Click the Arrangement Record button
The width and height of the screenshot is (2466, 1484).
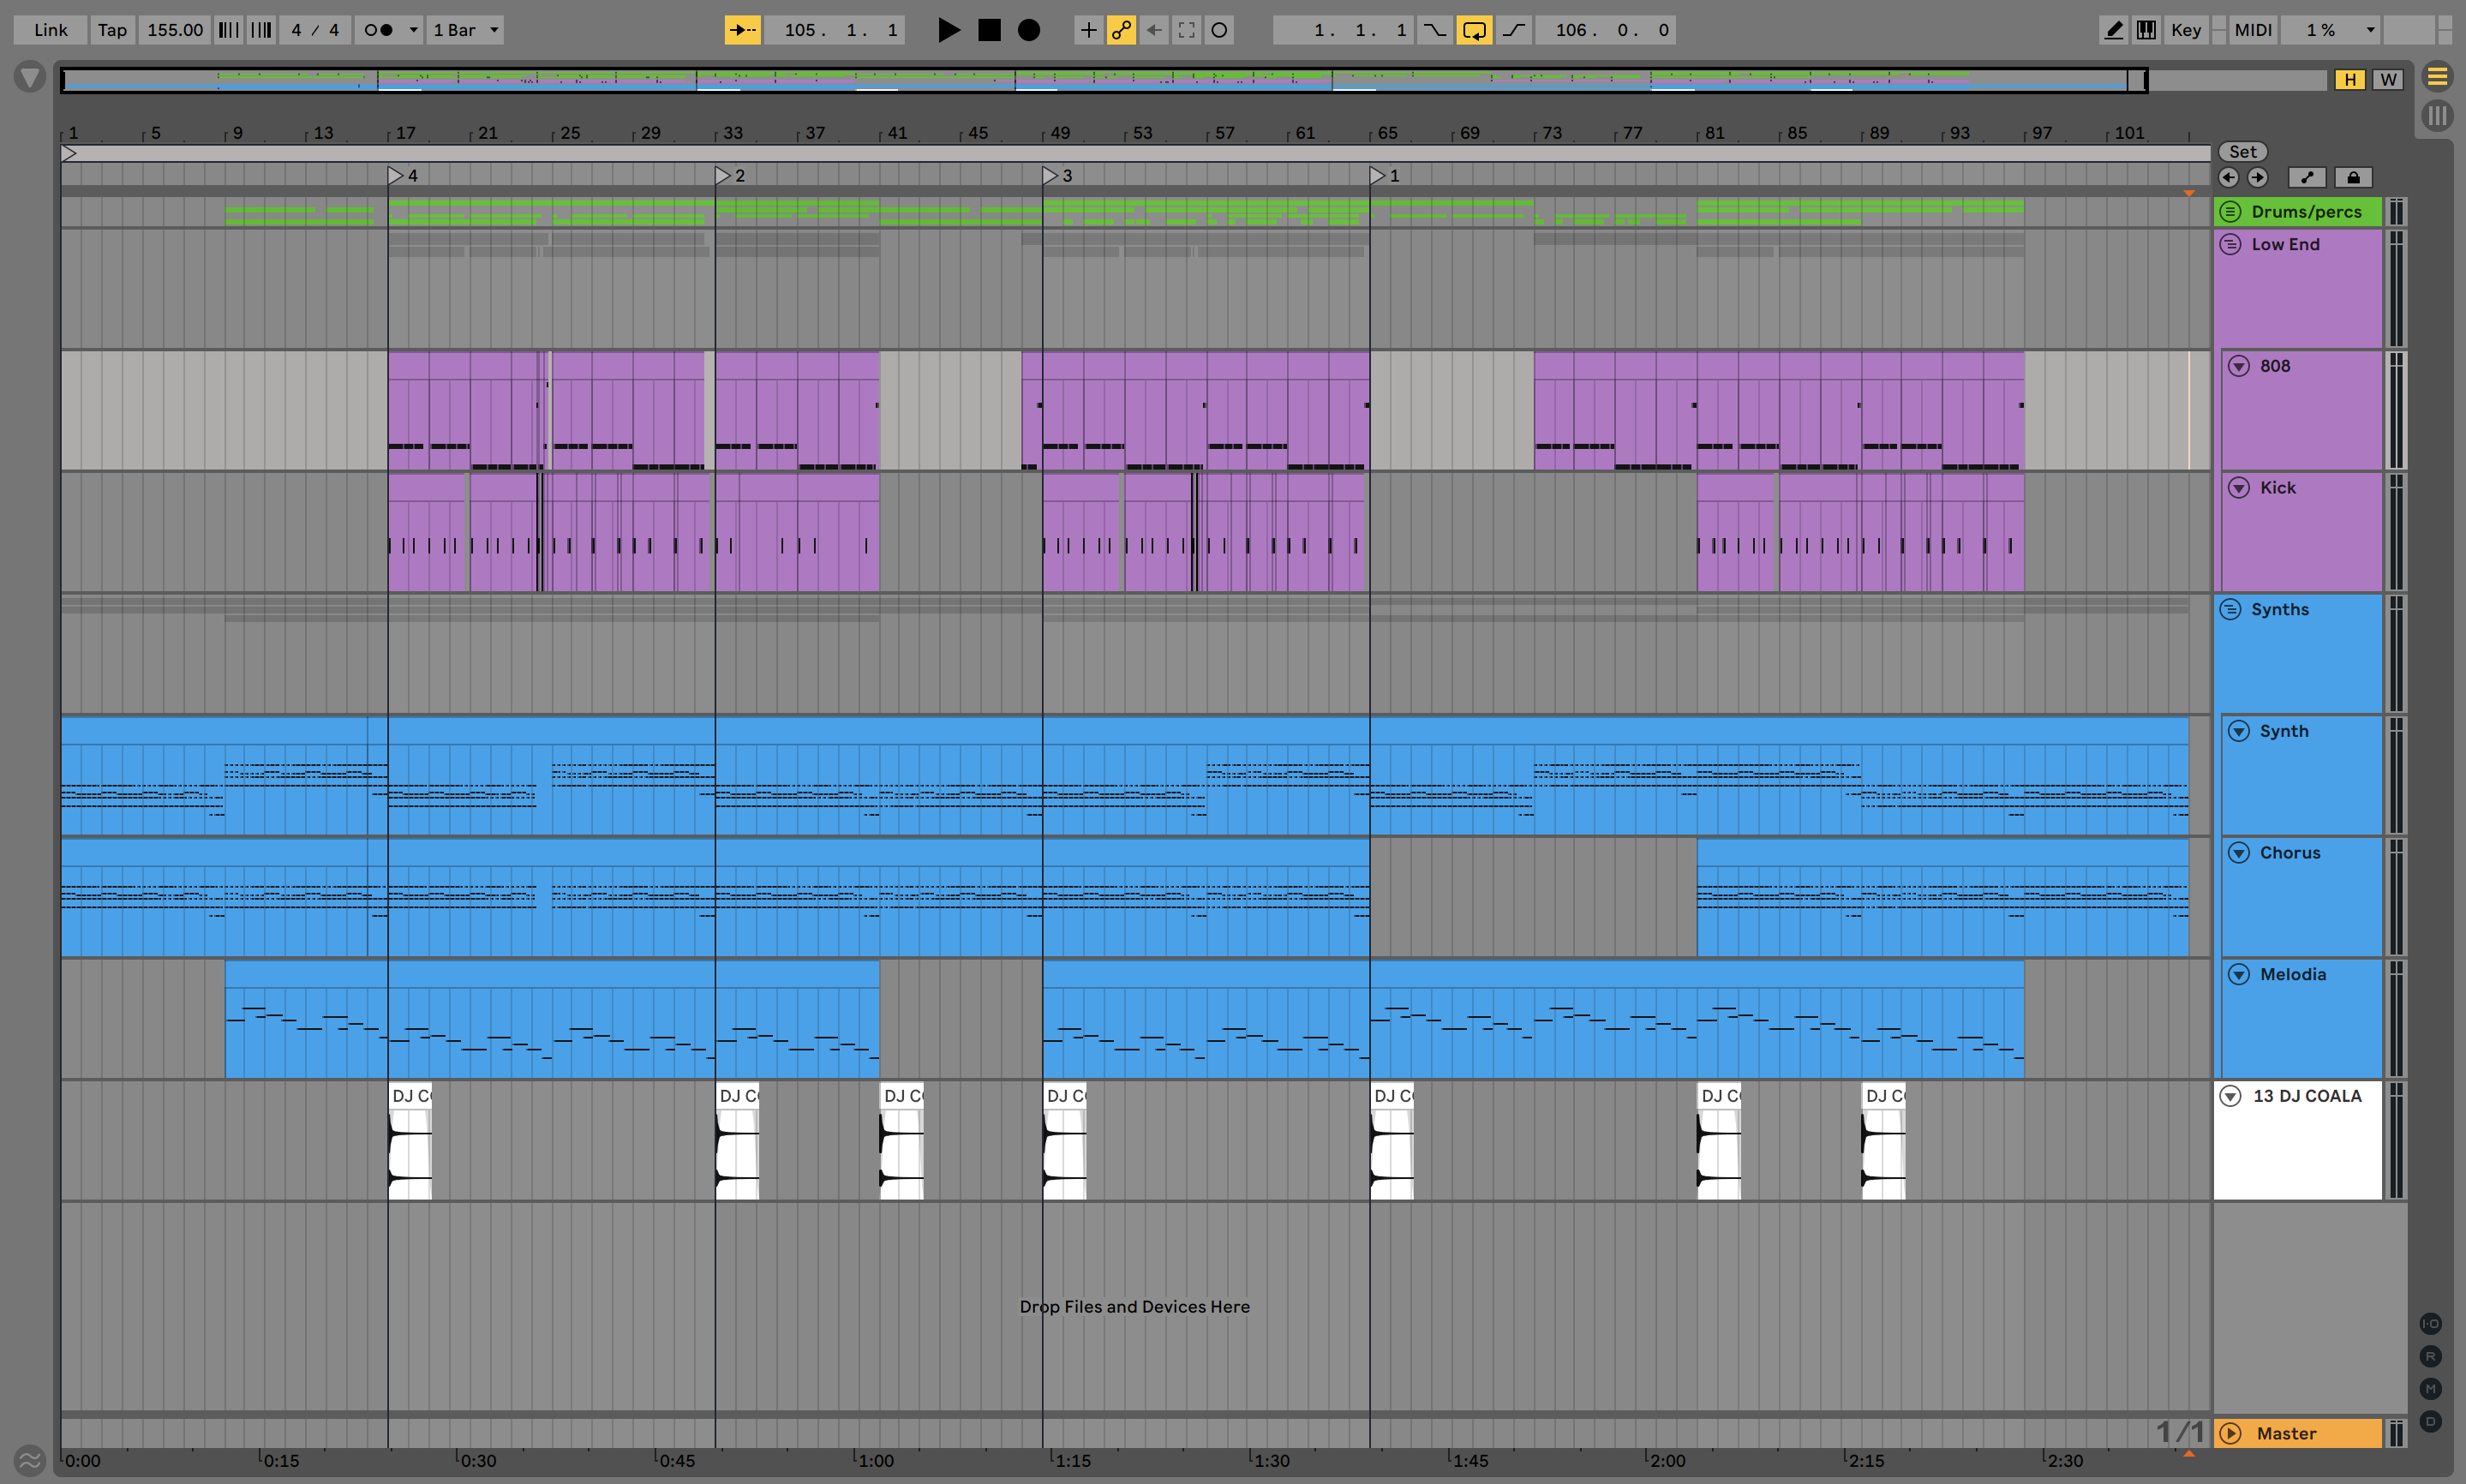pos(1029,30)
